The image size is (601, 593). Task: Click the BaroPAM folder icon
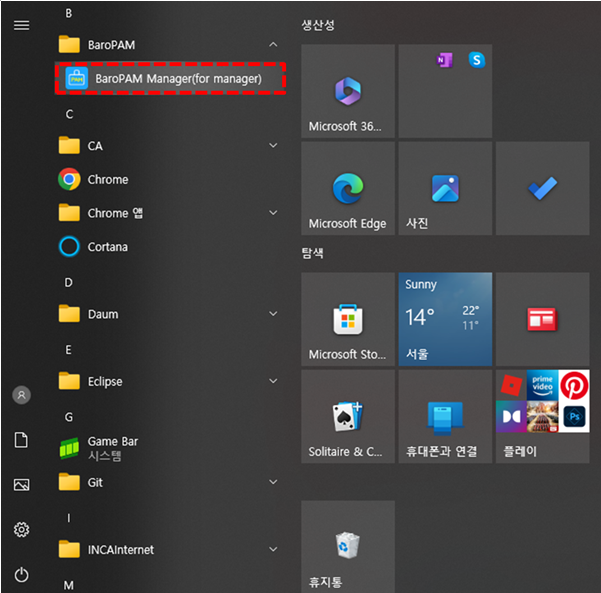69,44
